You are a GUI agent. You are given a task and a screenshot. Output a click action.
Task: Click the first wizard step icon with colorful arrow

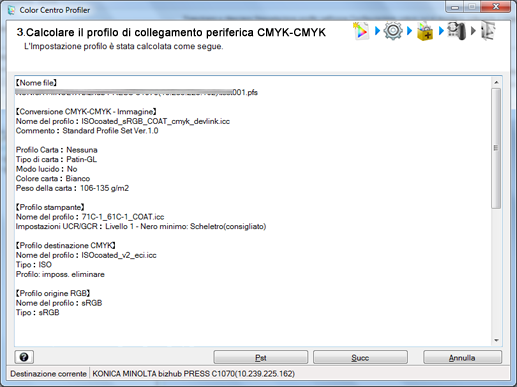[x=361, y=31]
